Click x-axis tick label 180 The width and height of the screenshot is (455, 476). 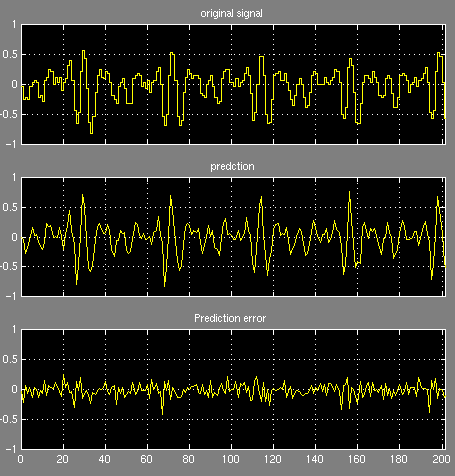pos(399,459)
